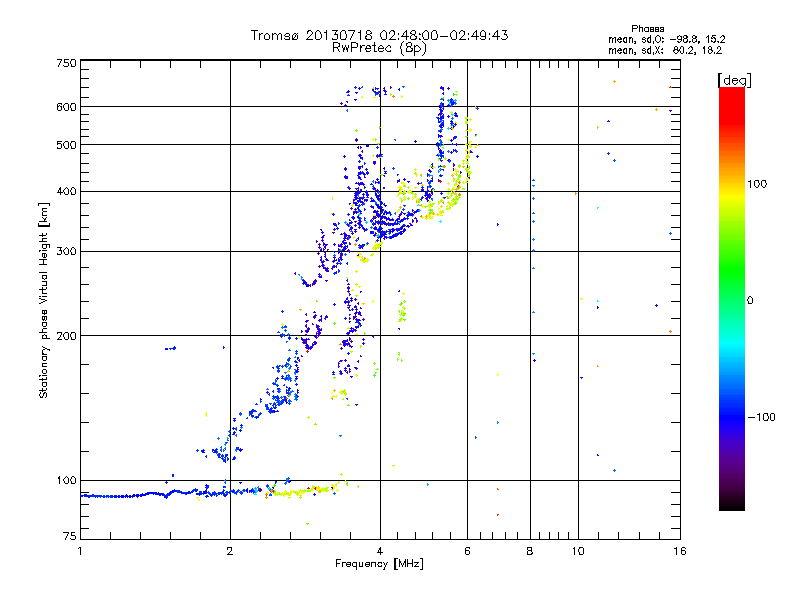
Task: Click the y-axis '400' tick label
Action: coord(66,192)
